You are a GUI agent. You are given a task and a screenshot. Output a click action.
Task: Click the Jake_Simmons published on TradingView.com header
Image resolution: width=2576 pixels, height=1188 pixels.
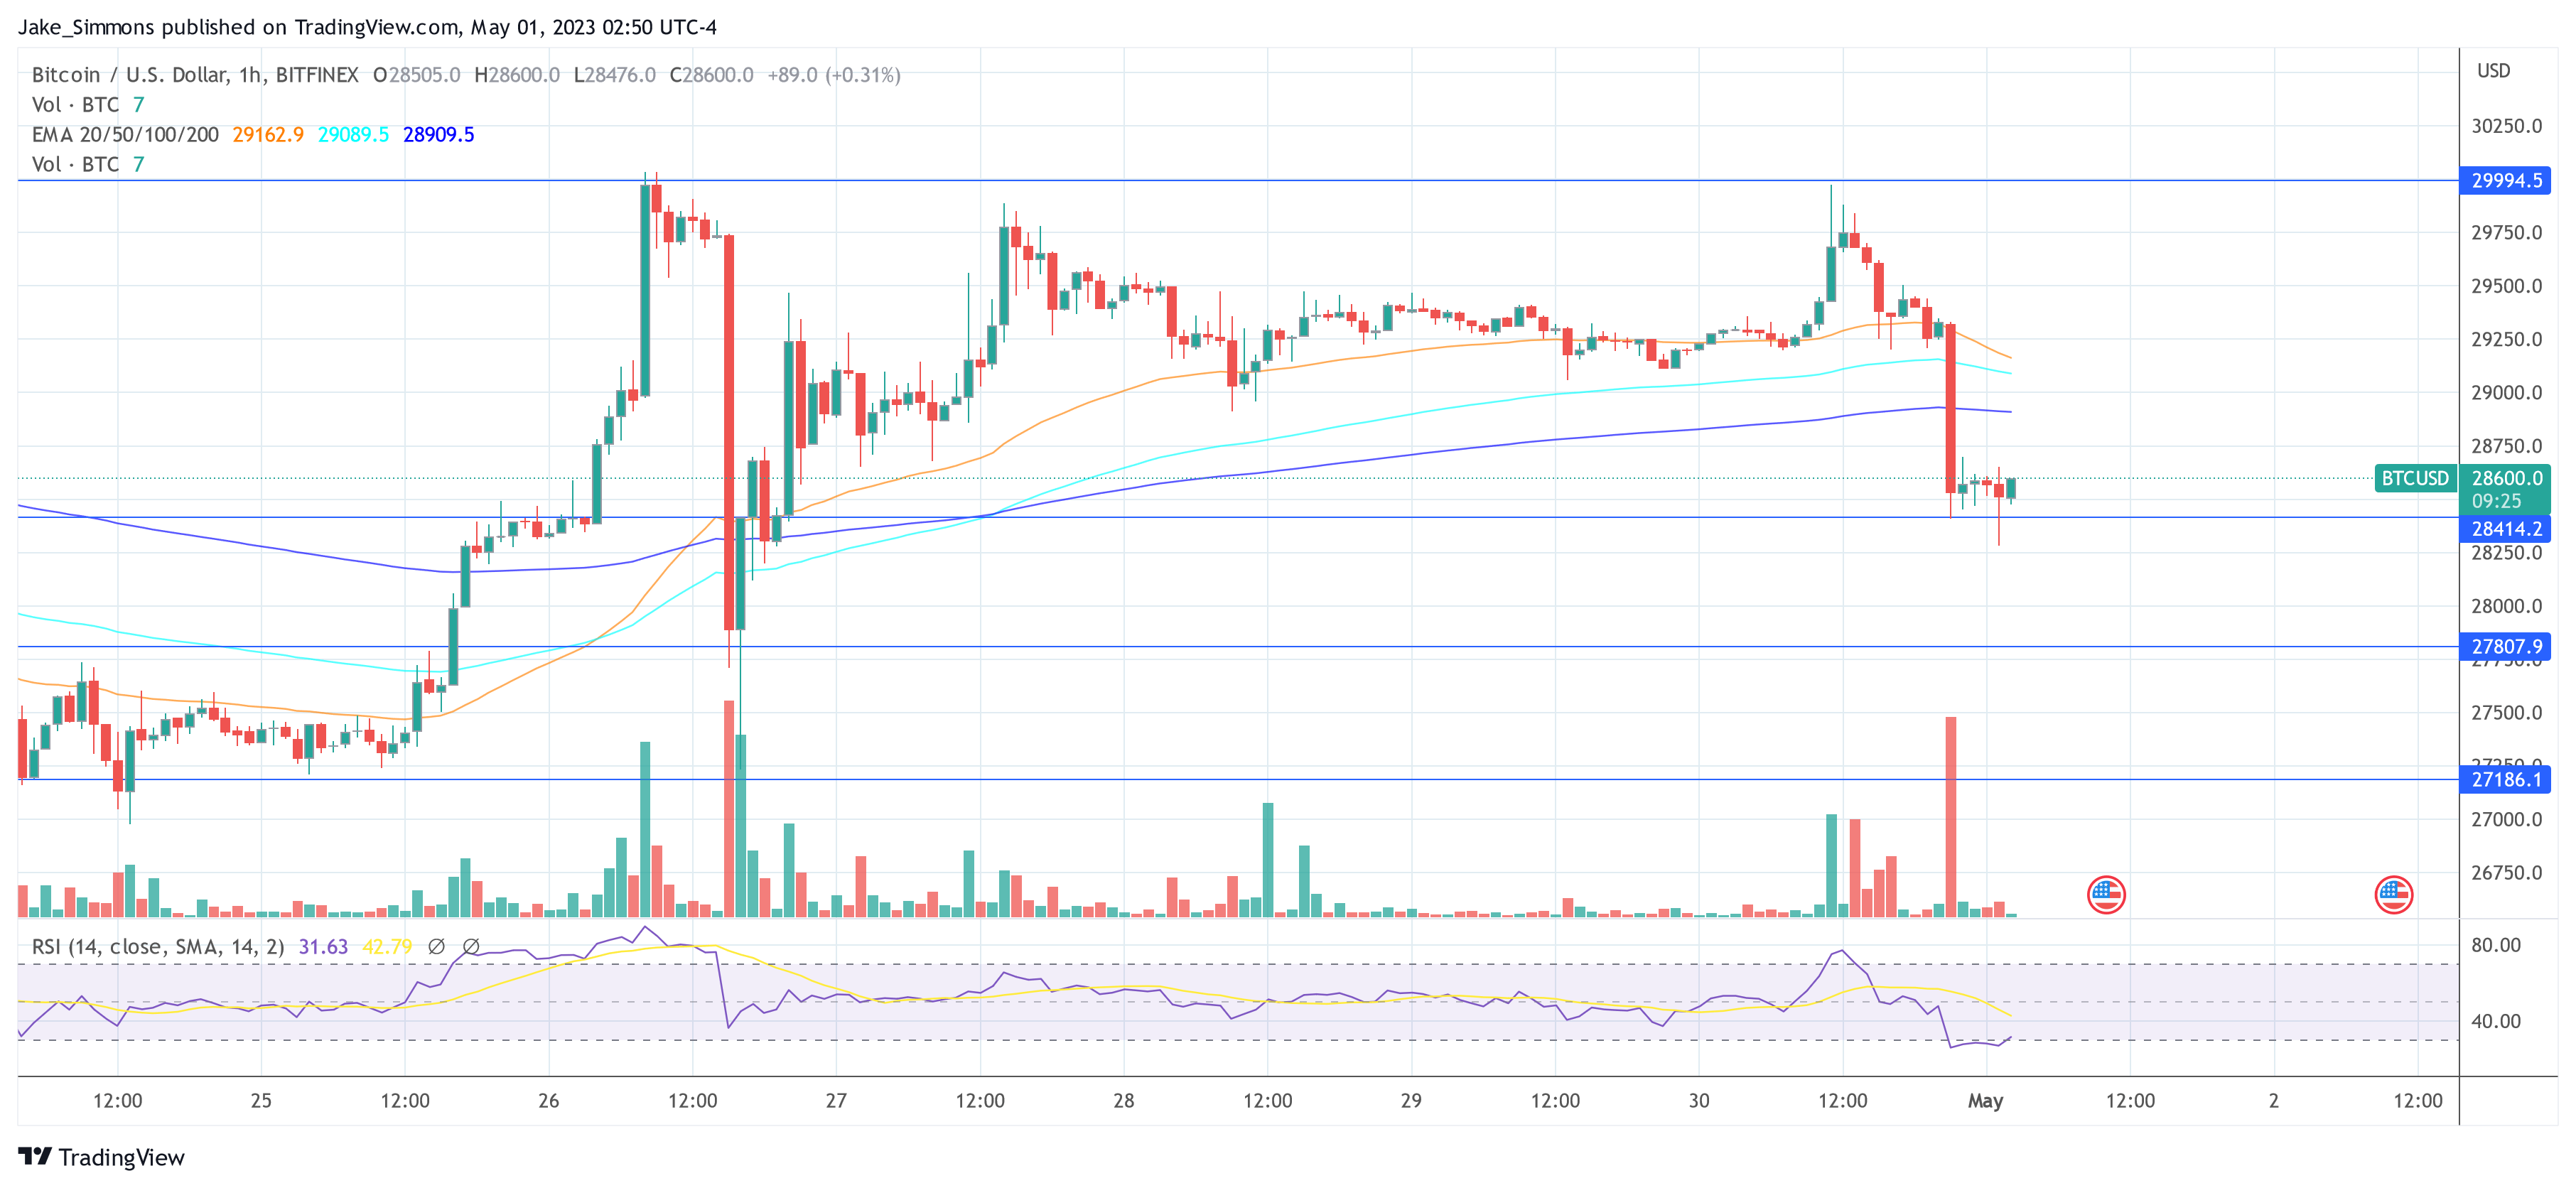[x=367, y=27]
